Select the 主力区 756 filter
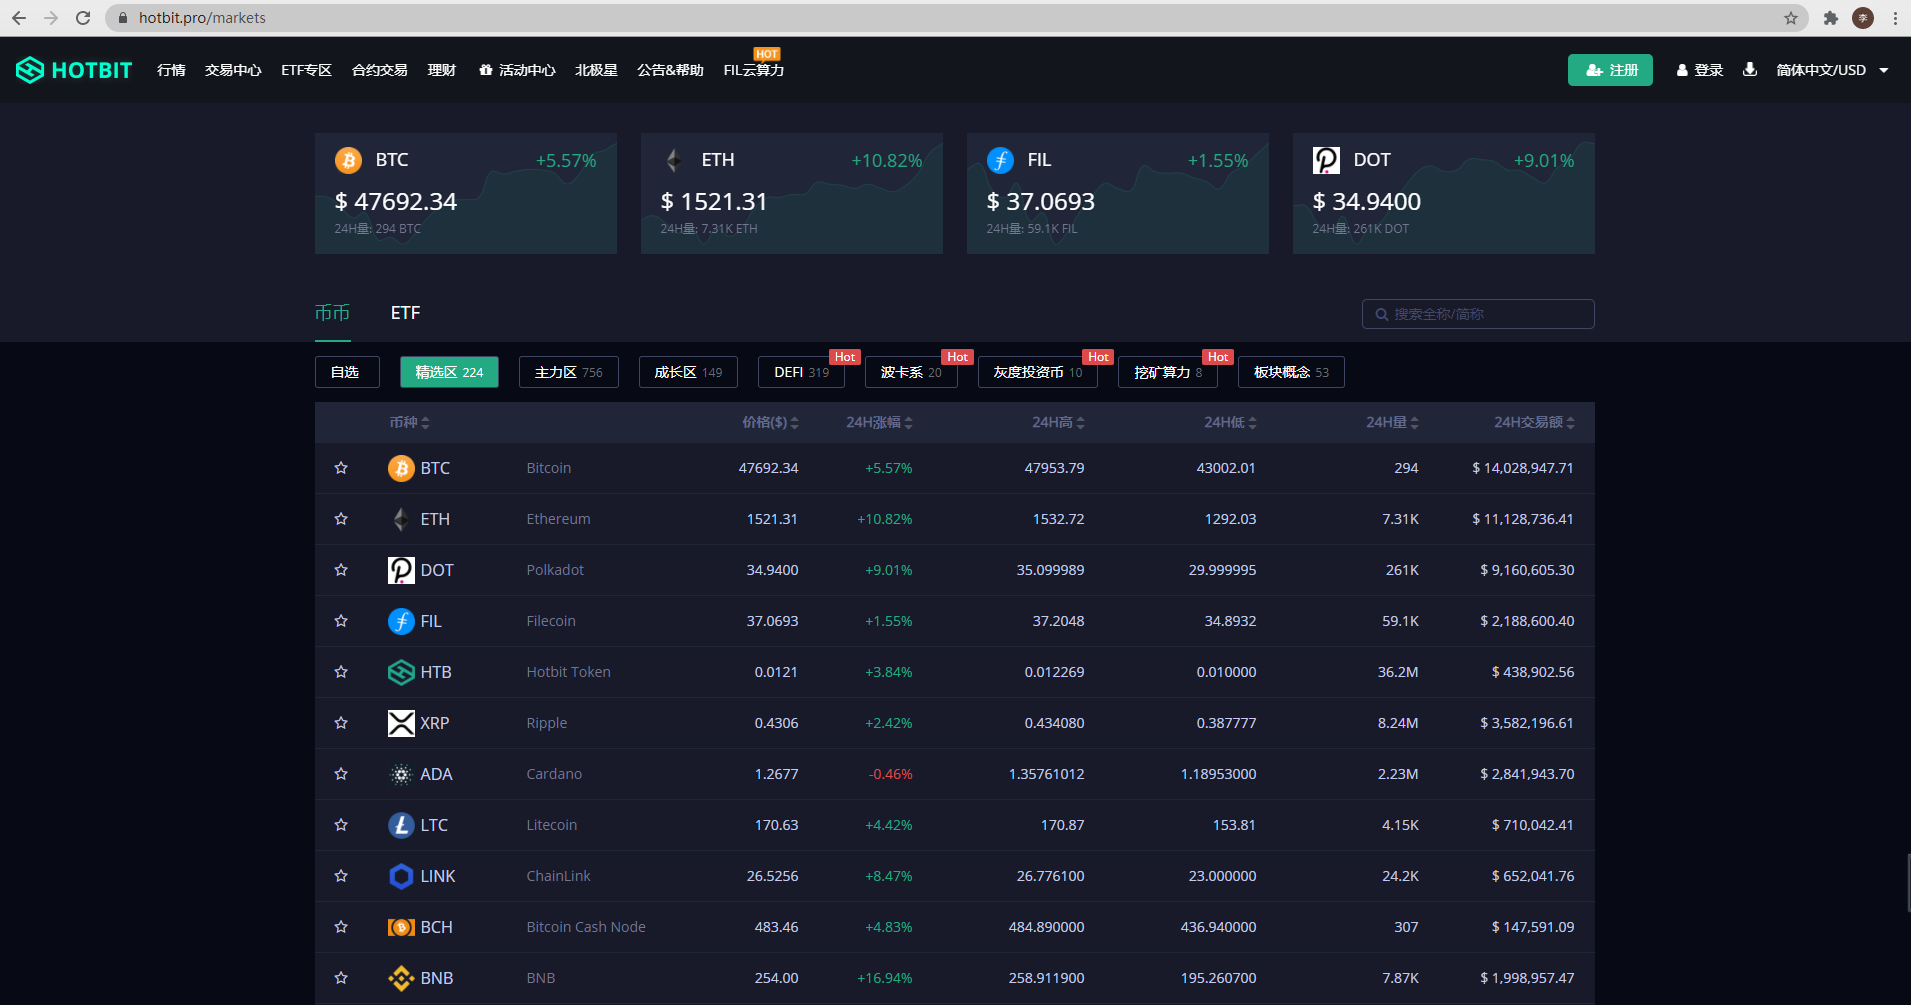The image size is (1911, 1005). coord(568,372)
